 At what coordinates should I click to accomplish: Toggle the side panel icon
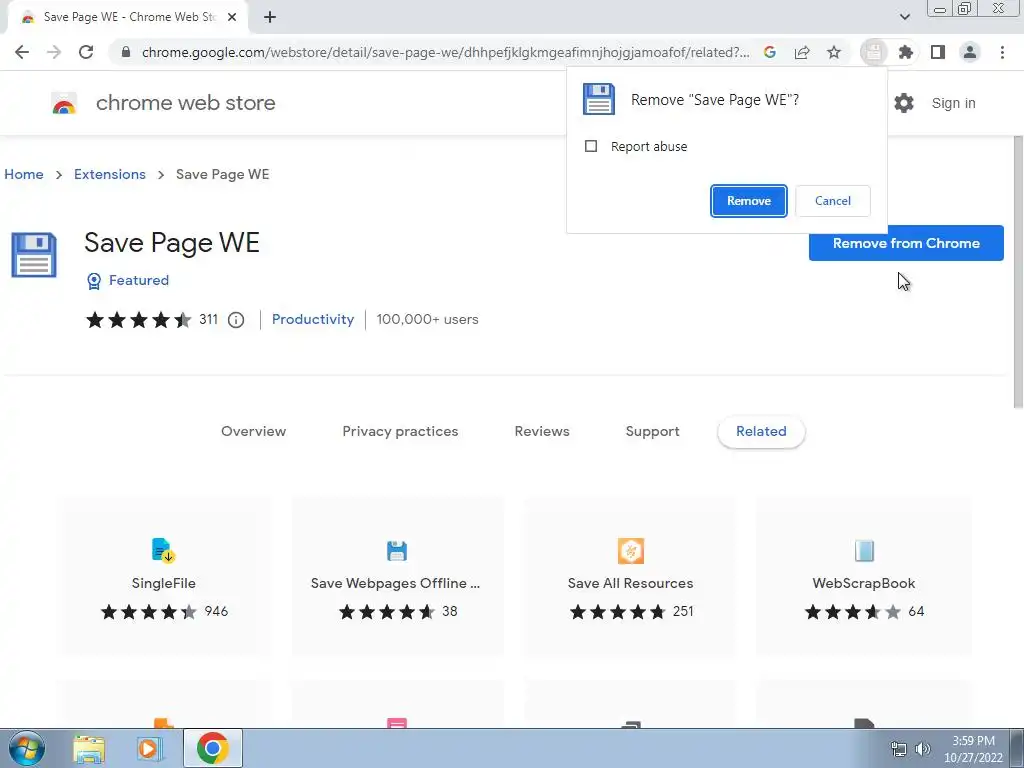(938, 52)
